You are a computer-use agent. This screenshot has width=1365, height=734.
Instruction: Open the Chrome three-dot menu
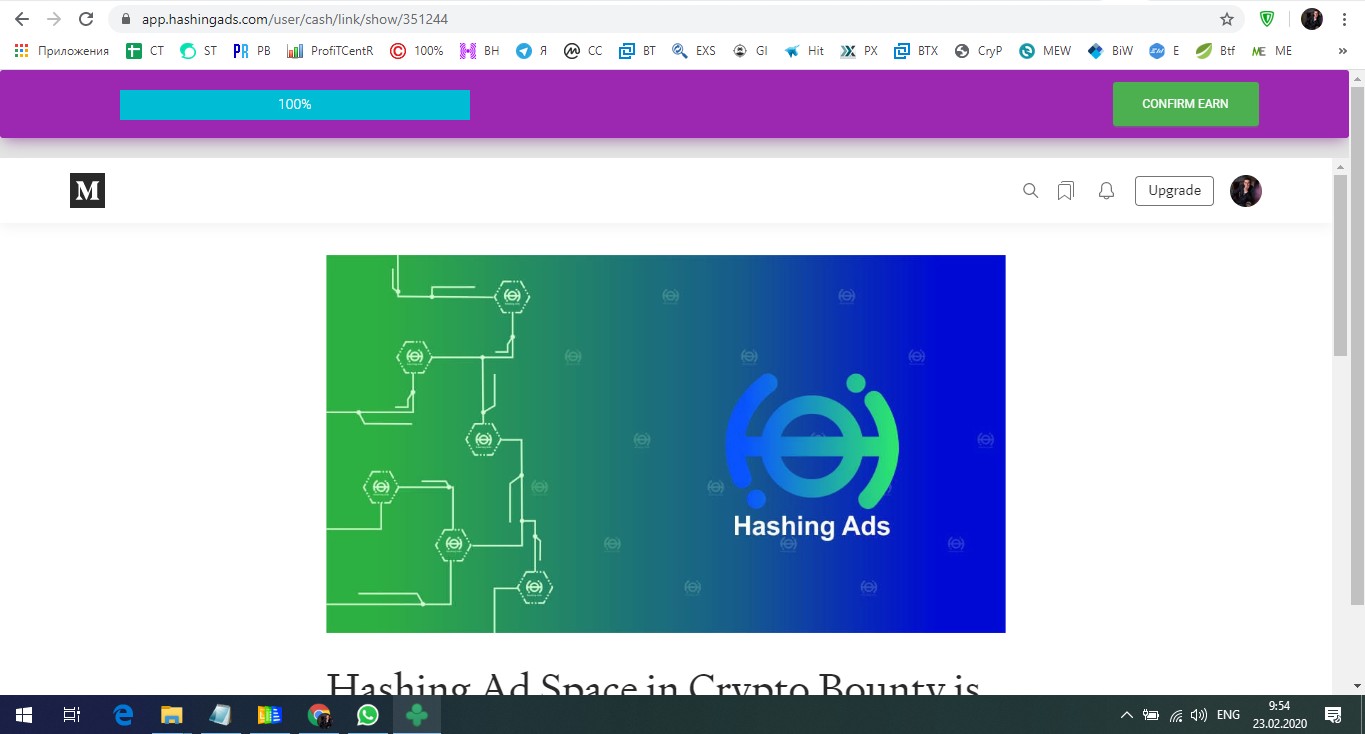pyautogui.click(x=1344, y=19)
